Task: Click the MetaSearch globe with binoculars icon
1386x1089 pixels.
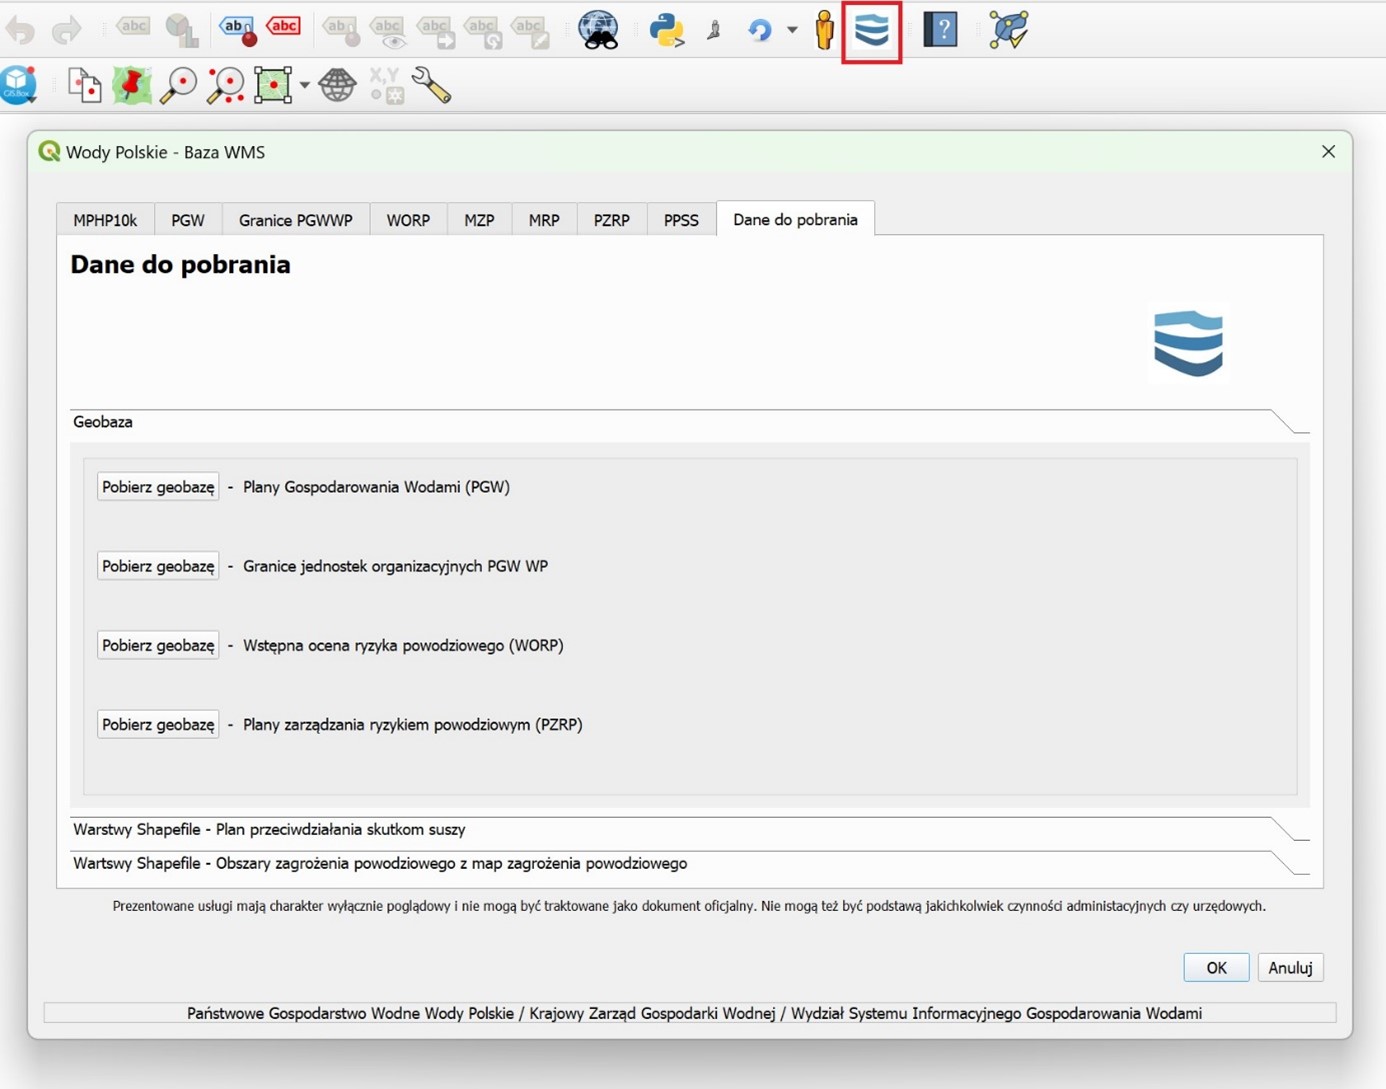Action: click(x=598, y=30)
